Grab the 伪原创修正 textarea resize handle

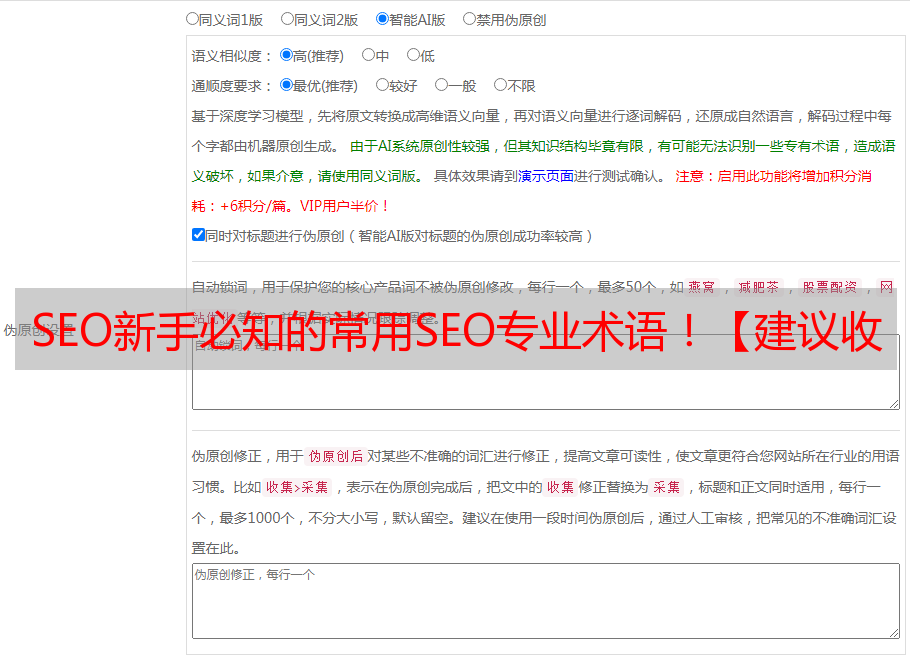894,633
